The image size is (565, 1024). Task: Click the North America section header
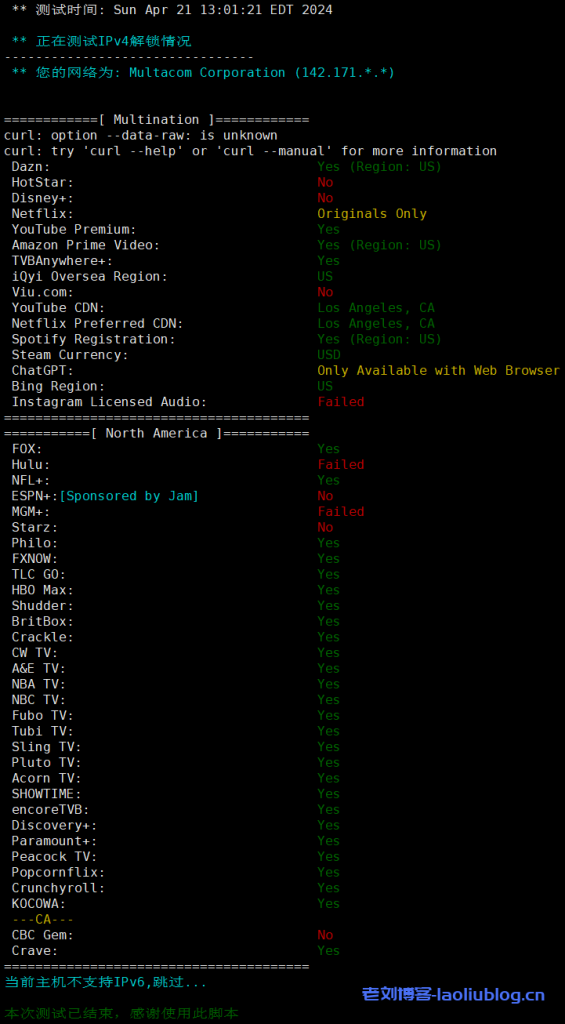click(156, 433)
